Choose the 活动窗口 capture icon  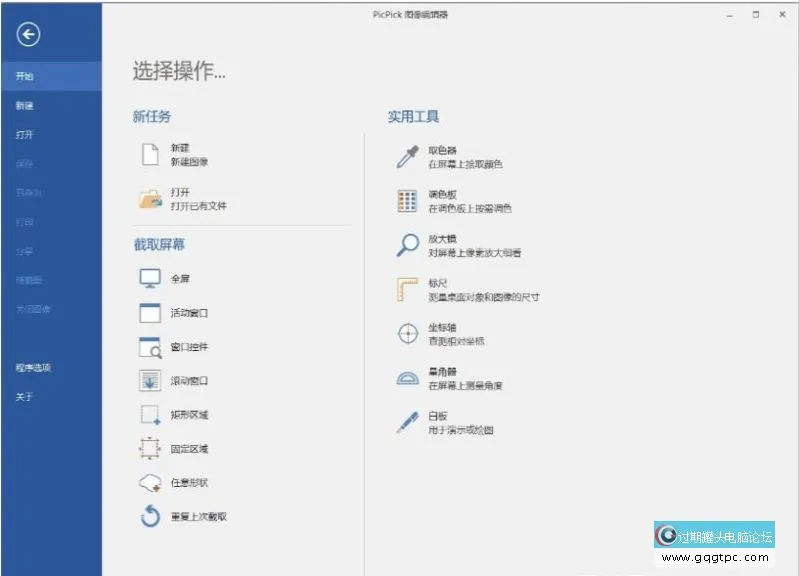coord(150,312)
